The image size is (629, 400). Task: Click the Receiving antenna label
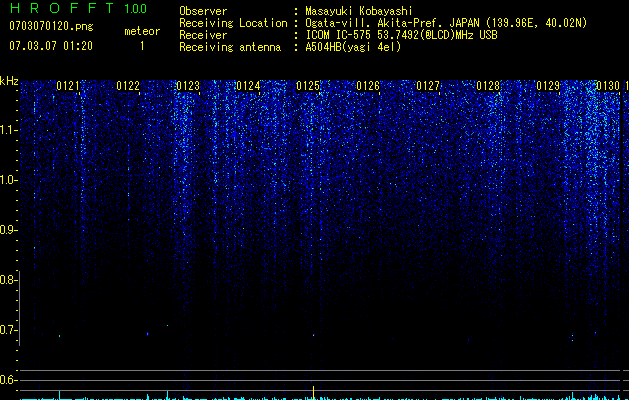point(230,47)
